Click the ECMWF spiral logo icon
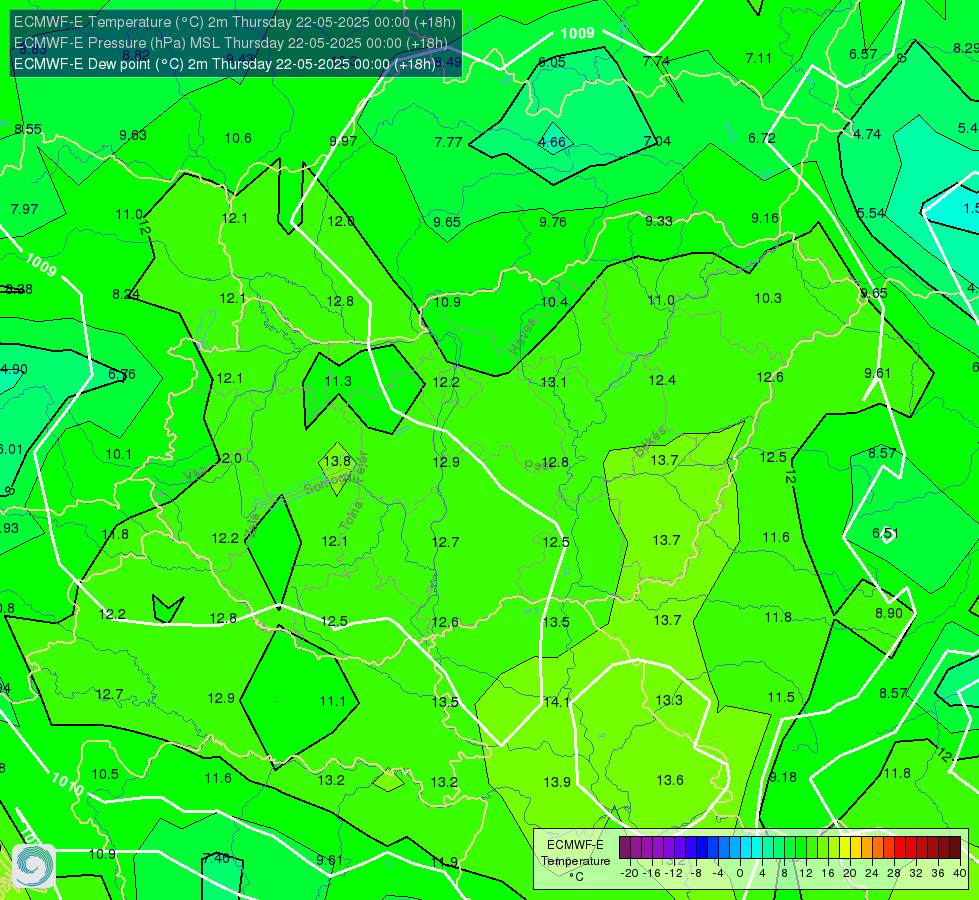The width and height of the screenshot is (979, 900). pos(34,866)
